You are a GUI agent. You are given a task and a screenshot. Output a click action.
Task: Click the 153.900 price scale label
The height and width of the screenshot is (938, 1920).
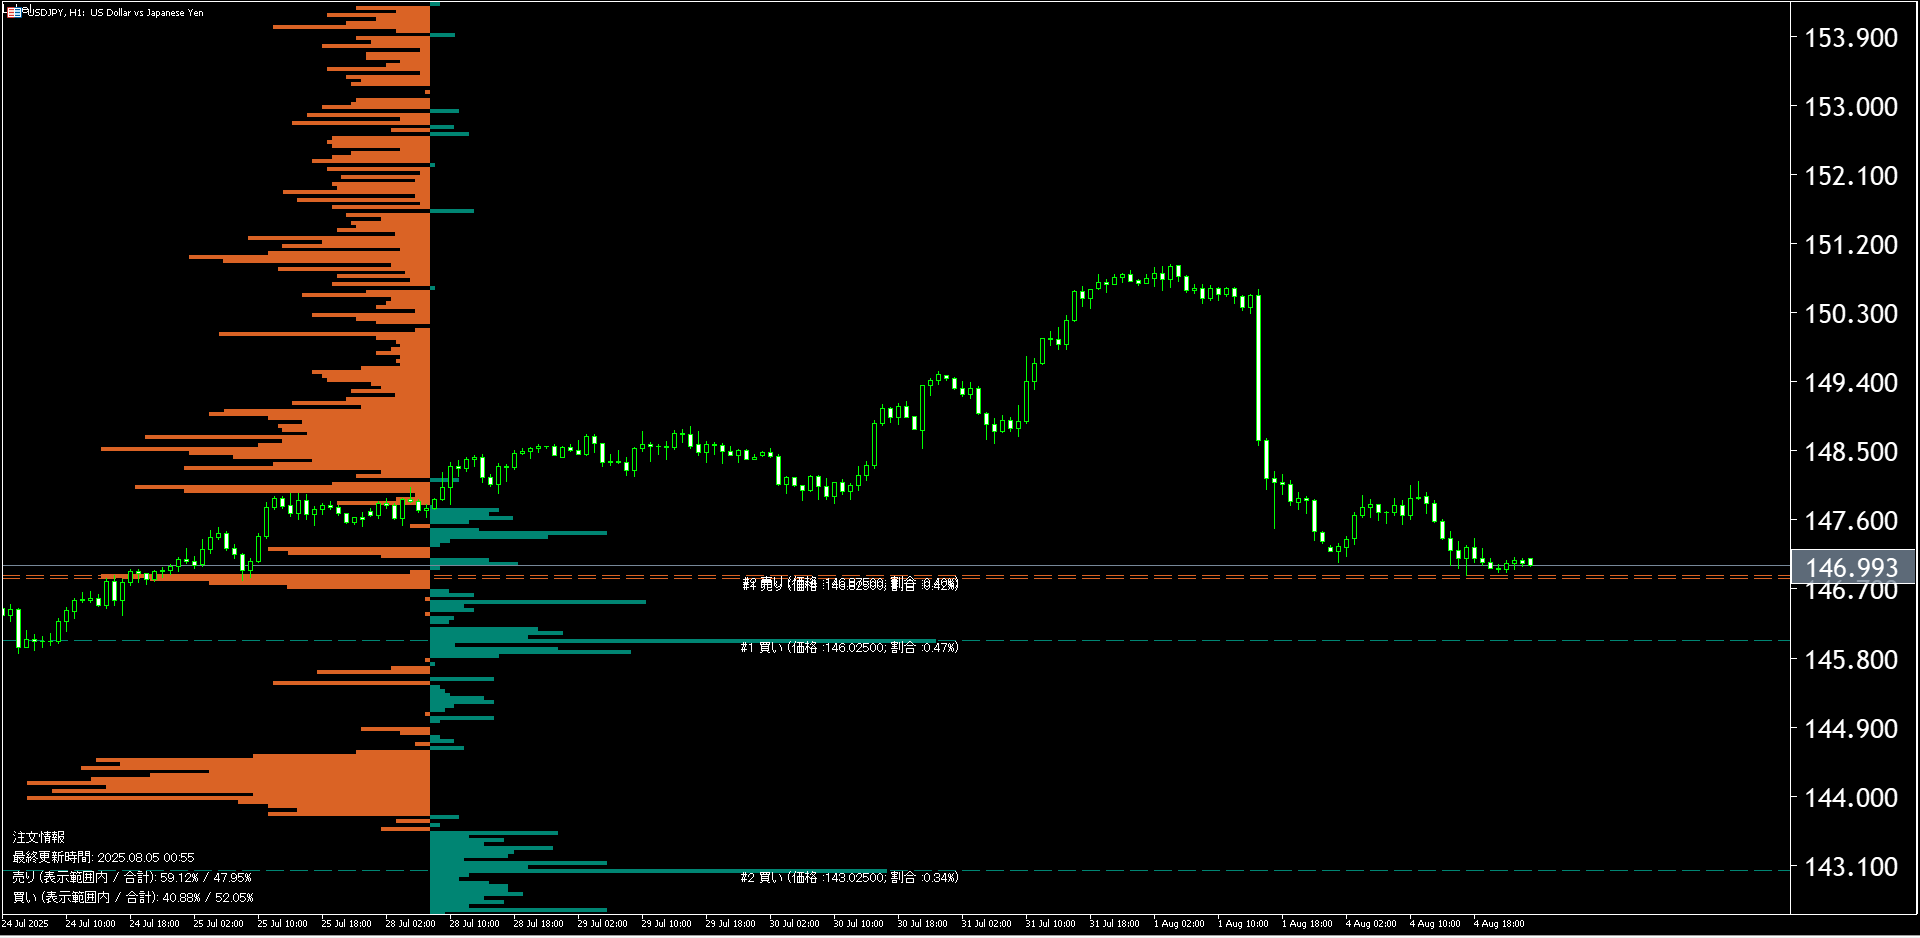tap(1850, 38)
